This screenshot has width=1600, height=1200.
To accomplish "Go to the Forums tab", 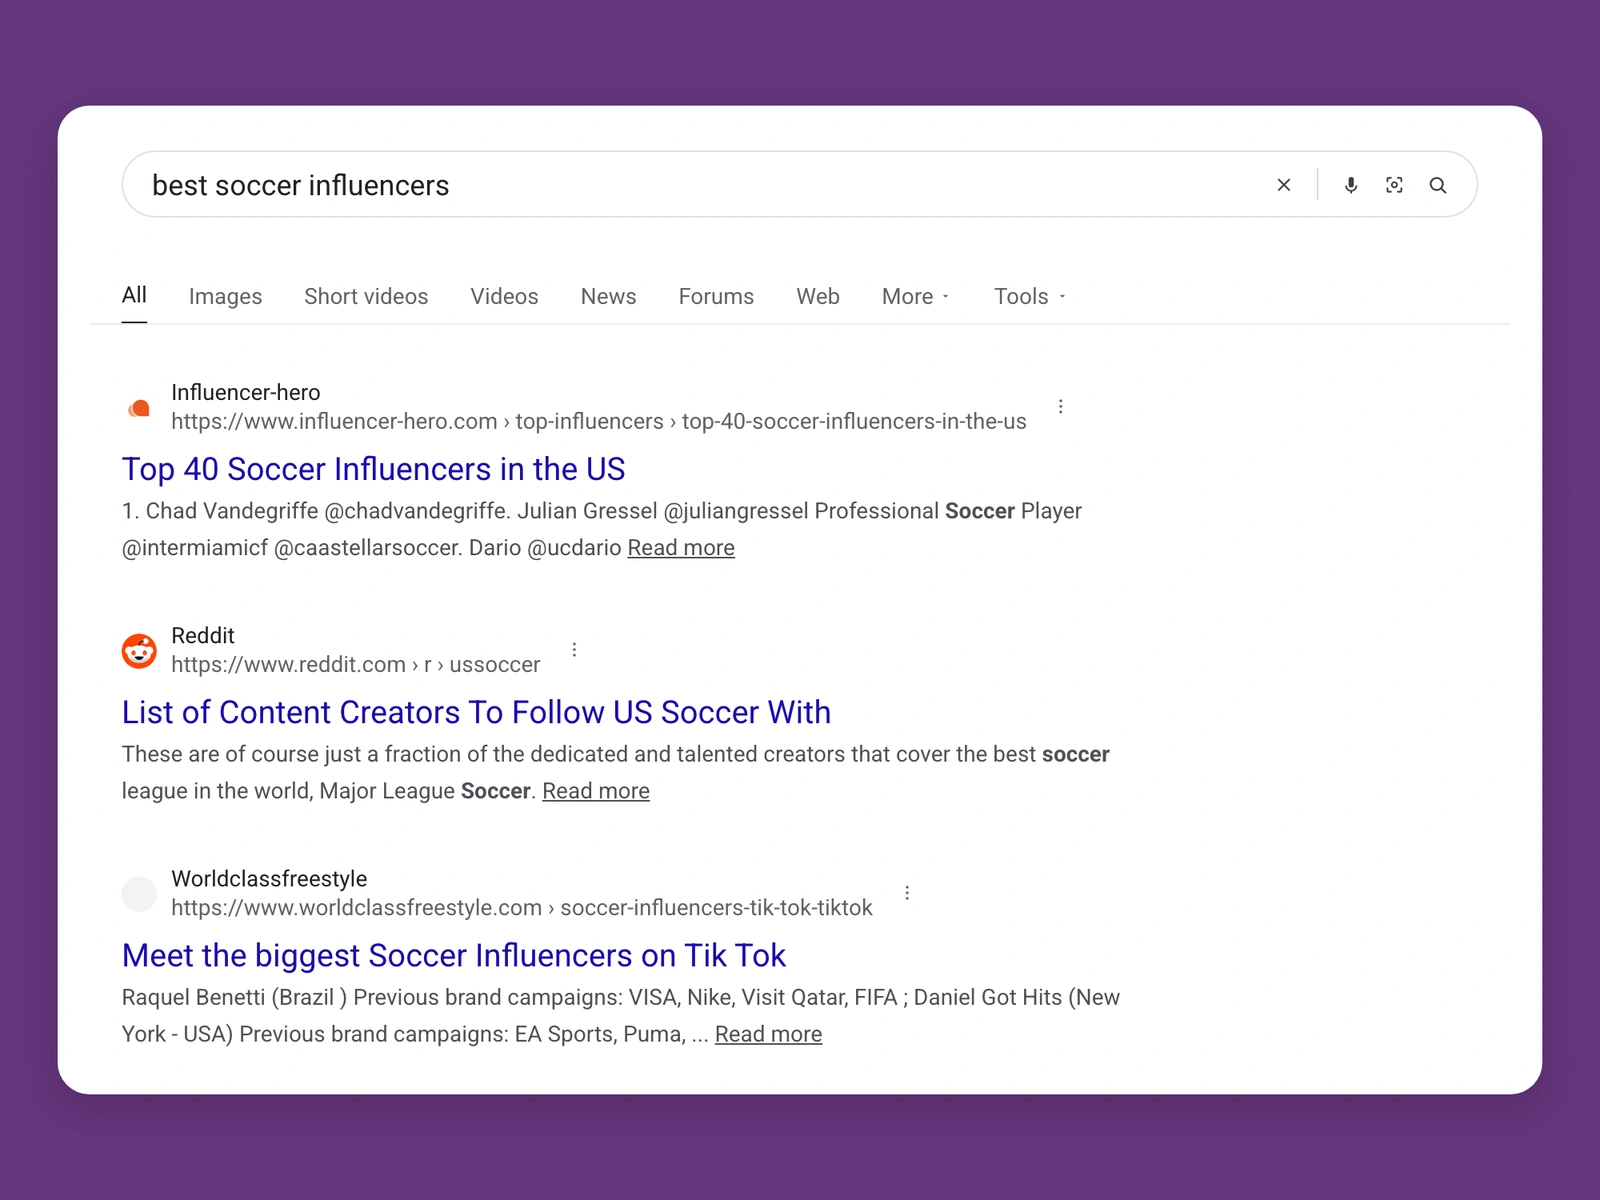I will click(x=716, y=297).
